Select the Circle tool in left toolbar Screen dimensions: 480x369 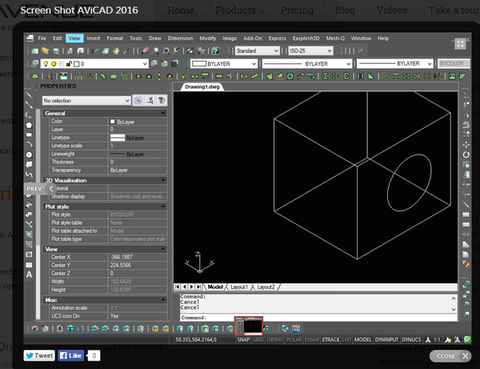click(29, 155)
